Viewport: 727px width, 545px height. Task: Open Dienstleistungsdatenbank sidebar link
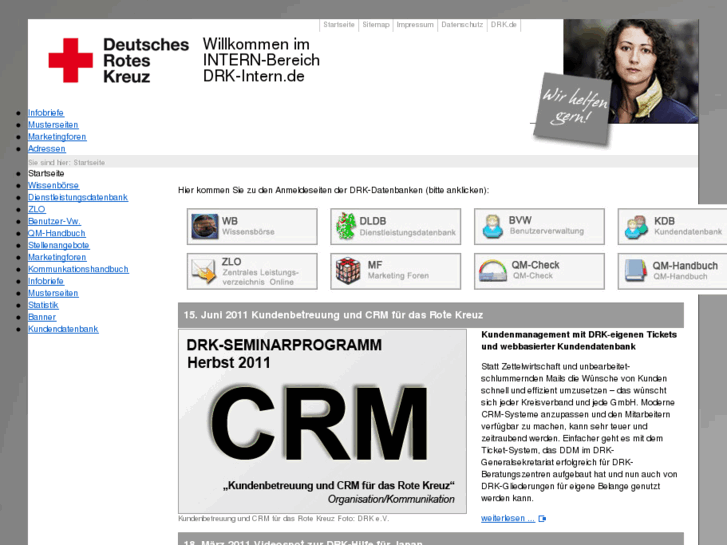pyautogui.click(x=78, y=198)
